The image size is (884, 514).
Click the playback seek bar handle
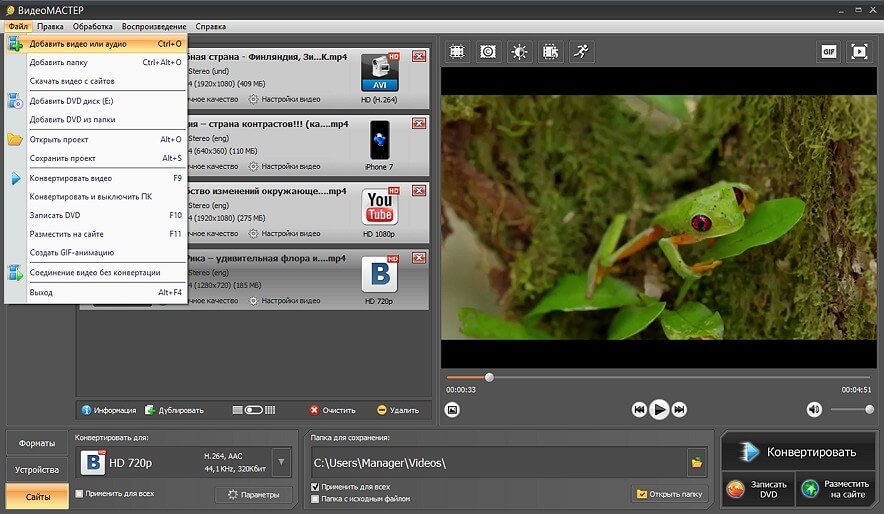(489, 377)
